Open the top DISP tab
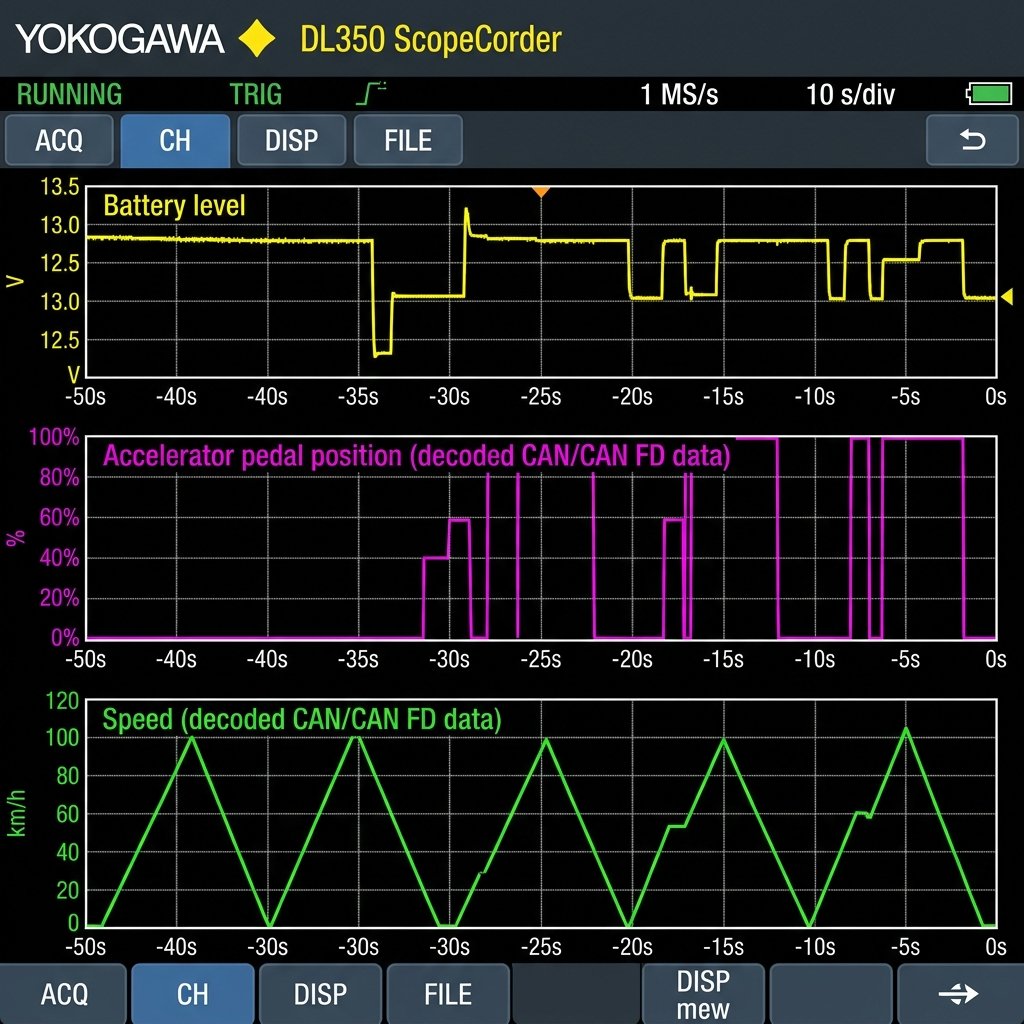 pyautogui.click(x=291, y=140)
